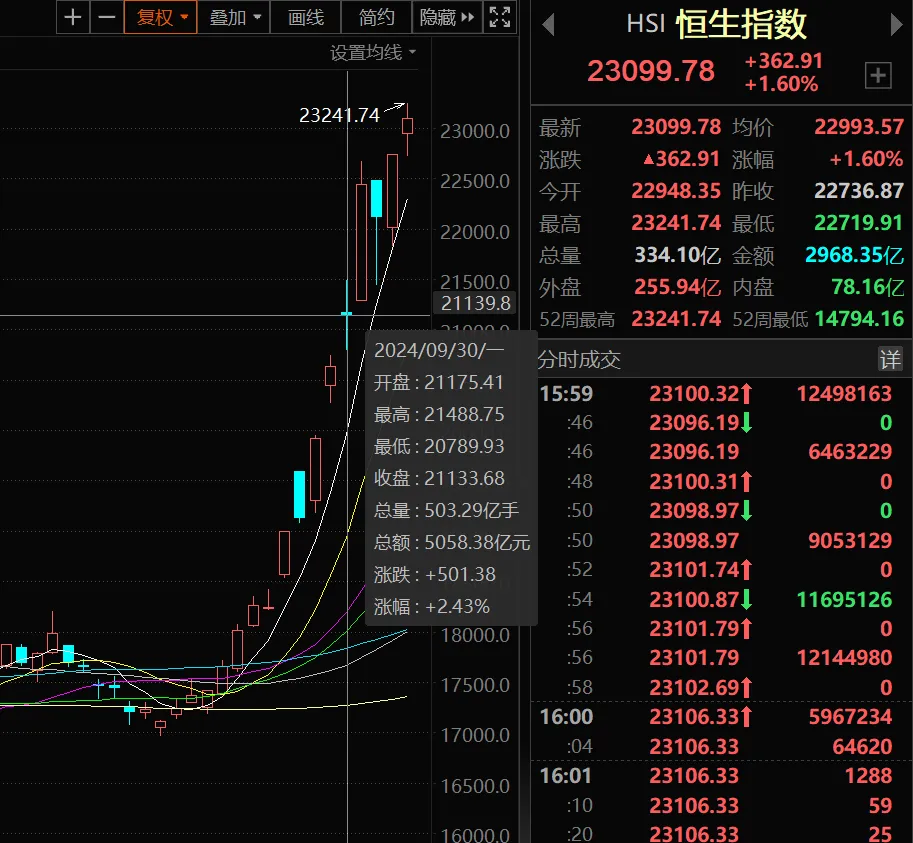Open the 复权 dropdown
Viewport: 913px width, 843px height.
(x=161, y=17)
